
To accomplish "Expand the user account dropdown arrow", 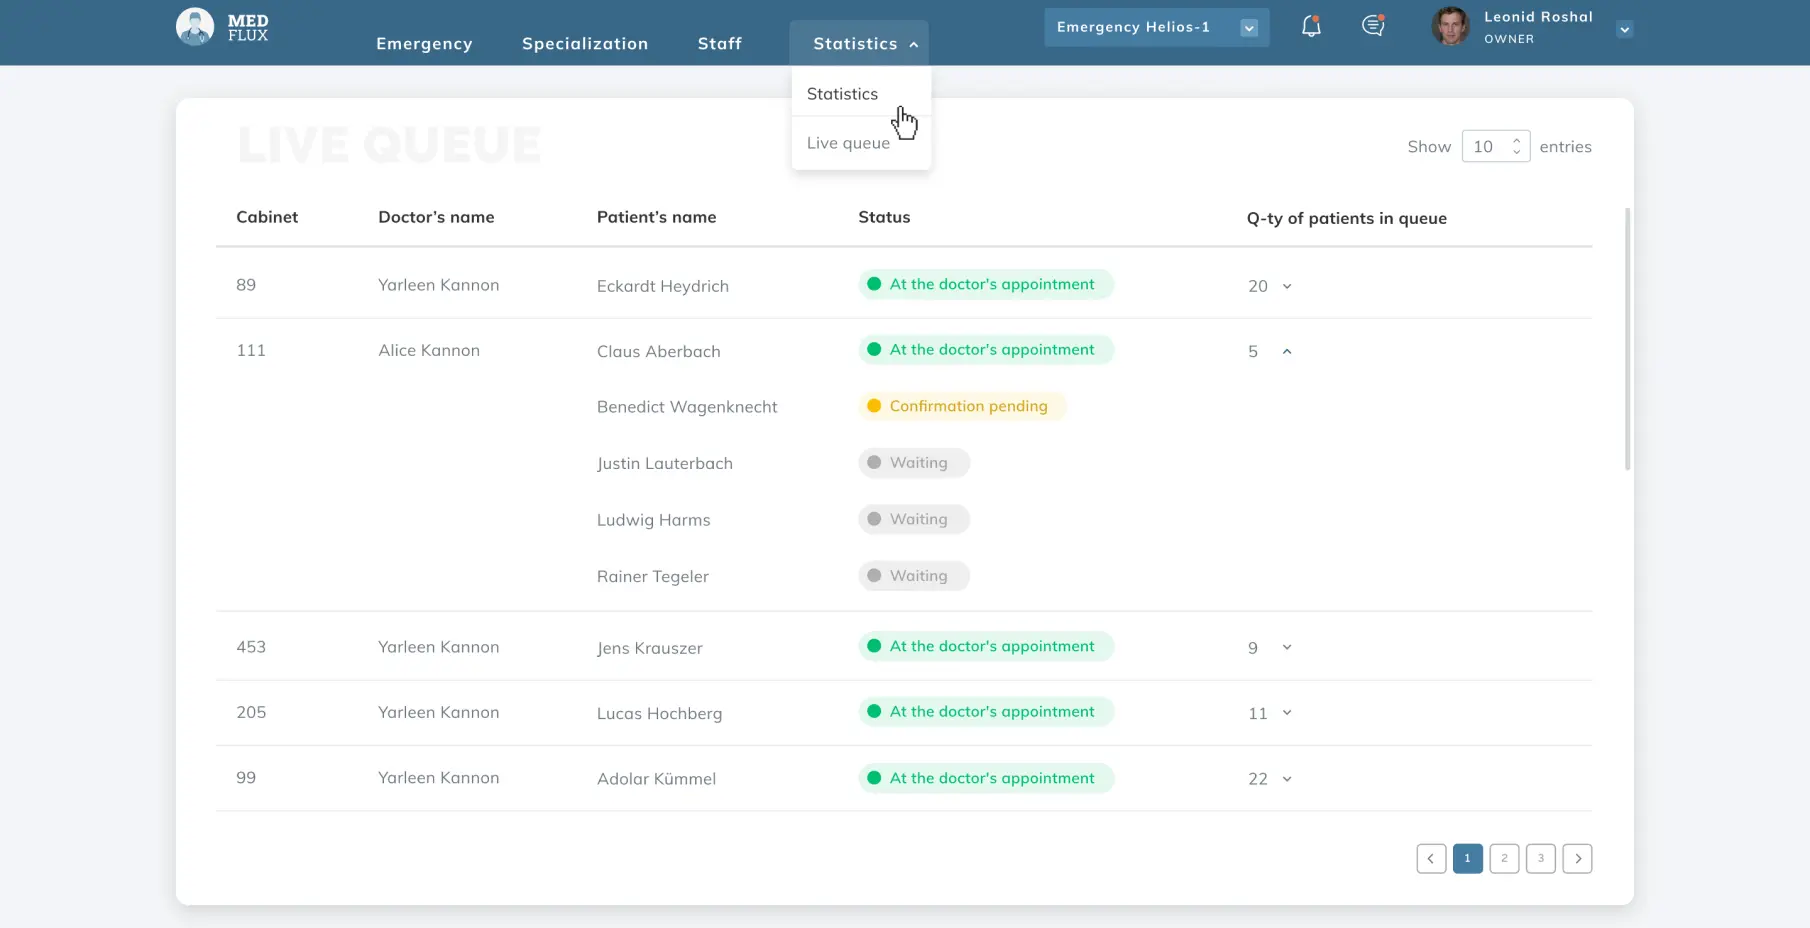I will coord(1624,30).
